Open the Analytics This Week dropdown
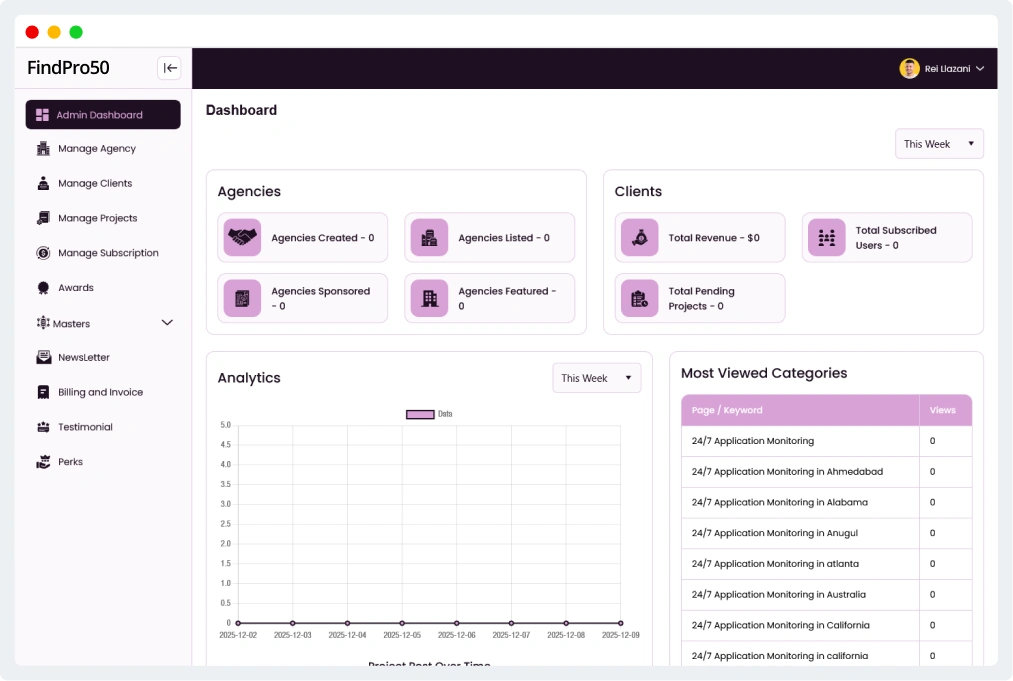This screenshot has width=1013, height=681. coord(596,378)
